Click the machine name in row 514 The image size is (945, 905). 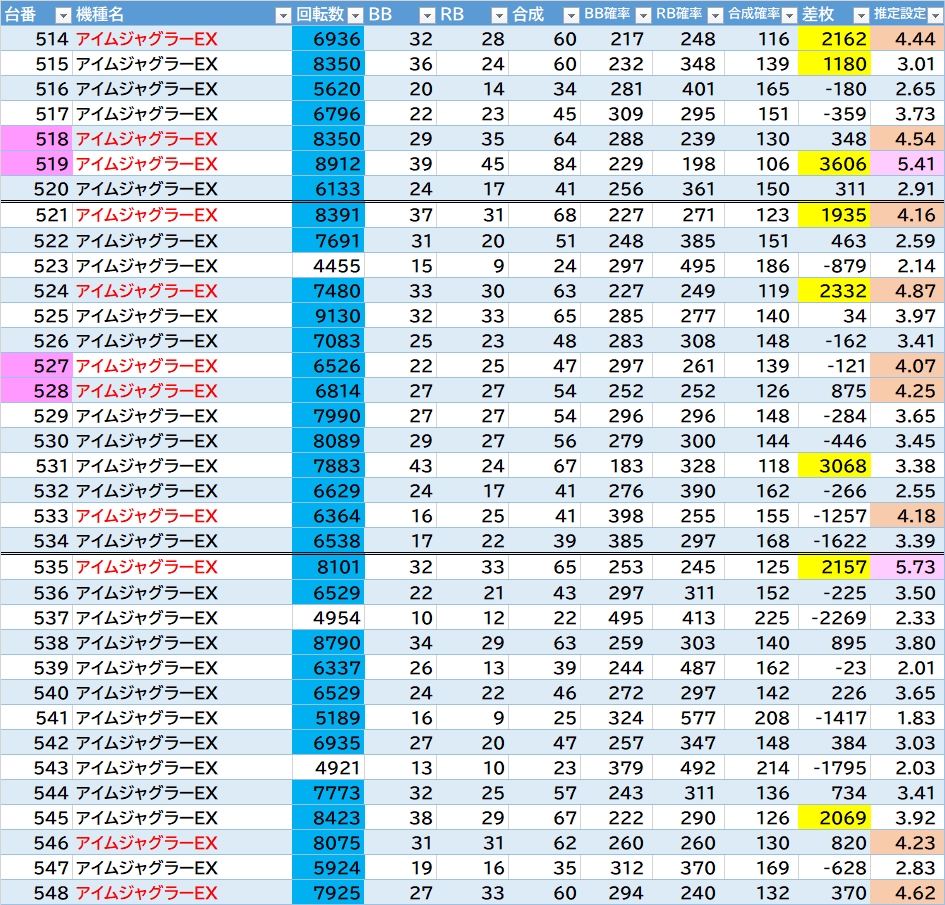146,39
